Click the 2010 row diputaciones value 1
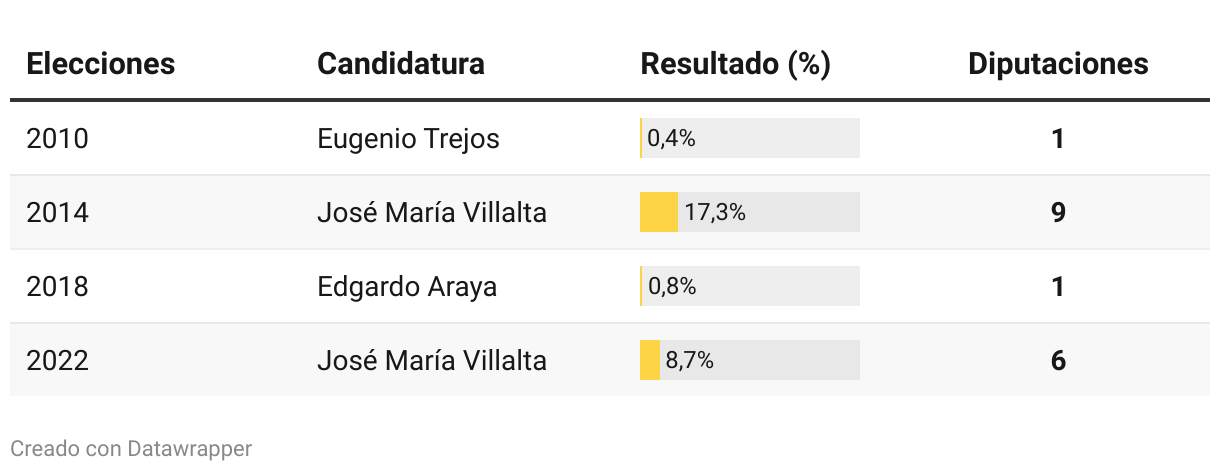Viewport: 1220px width, 472px height. 1058,138
